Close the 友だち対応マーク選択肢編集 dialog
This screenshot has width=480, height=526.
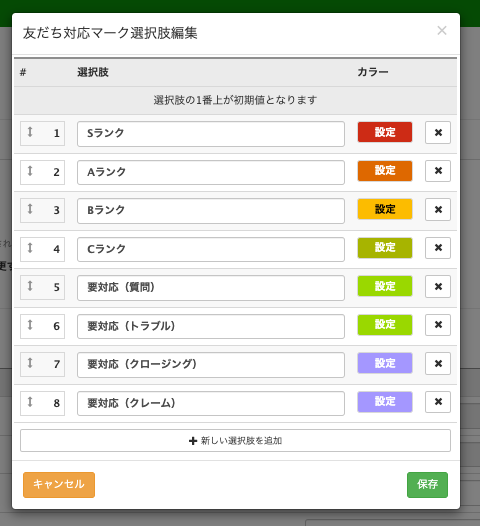click(x=442, y=31)
